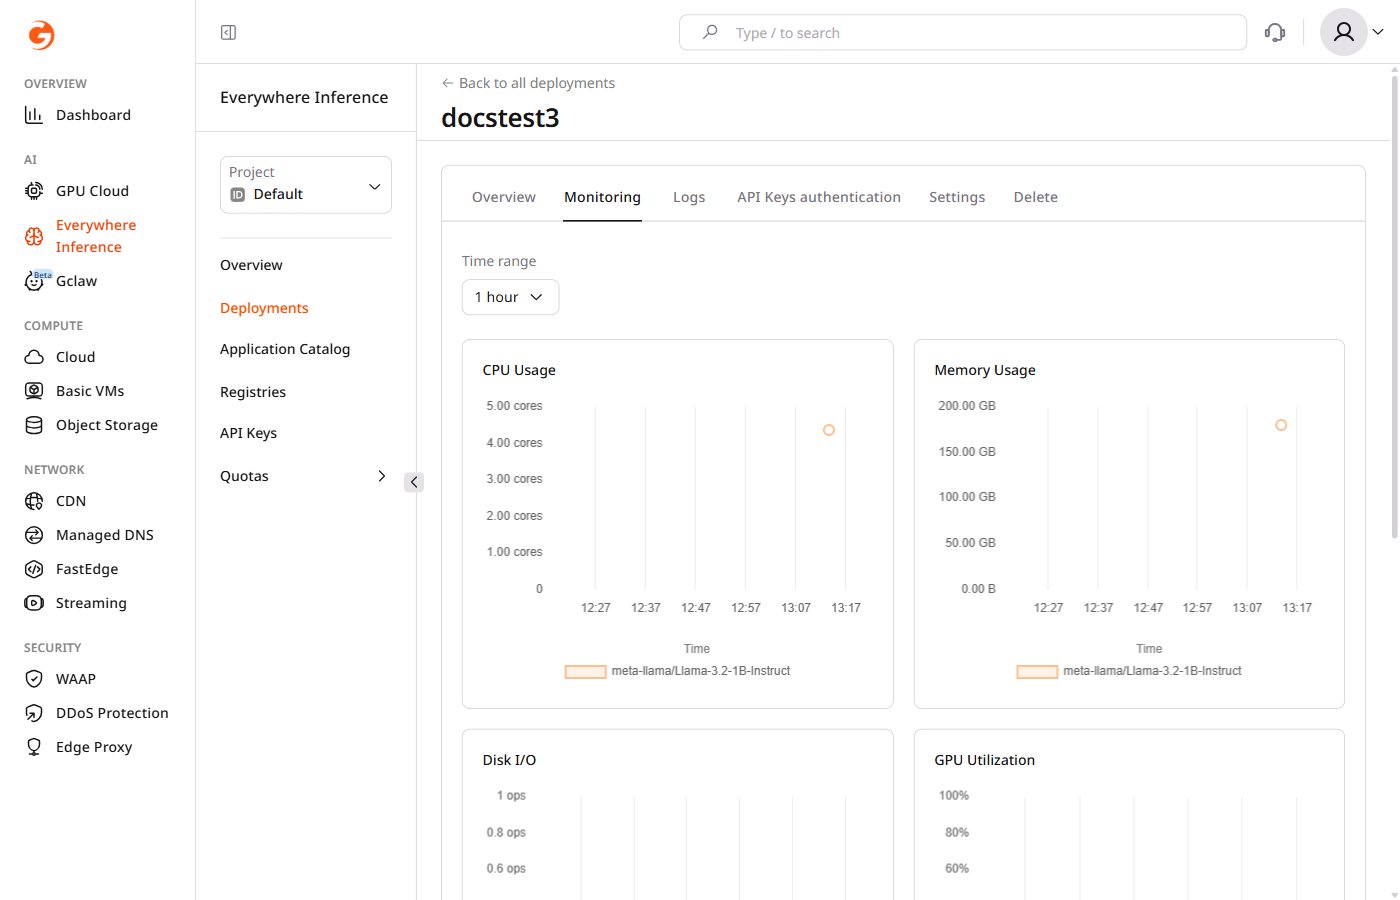Image resolution: width=1400 pixels, height=900 pixels.
Task: Open DDoS Protection link
Action: tap(112, 713)
